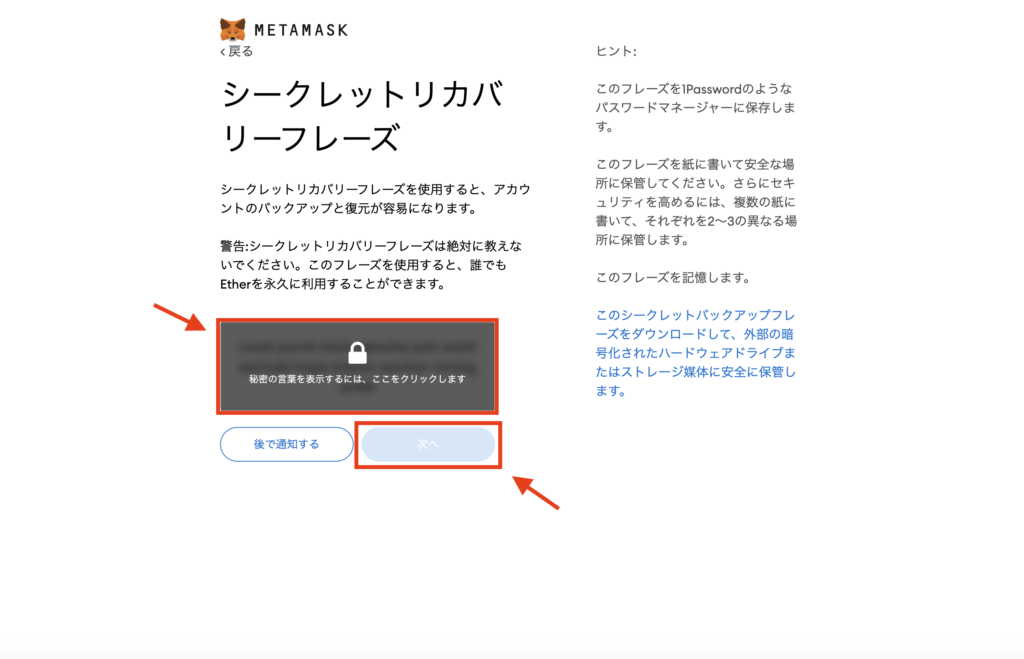The image size is (1024, 659).
Task: Click the back chevron beside 戻る
Action: [223, 51]
